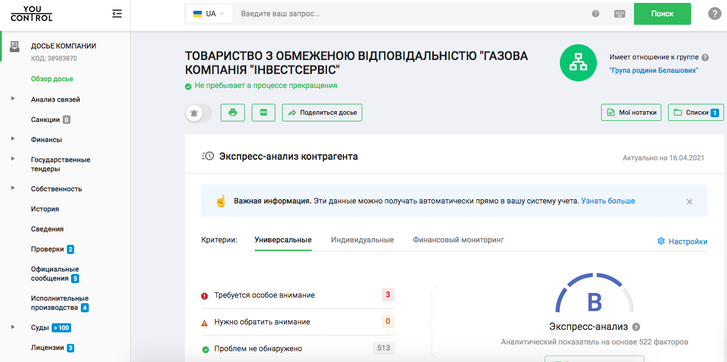The image size is (727, 362).
Task: Expand the Суды section arrow
Action: pyautogui.click(x=13, y=327)
